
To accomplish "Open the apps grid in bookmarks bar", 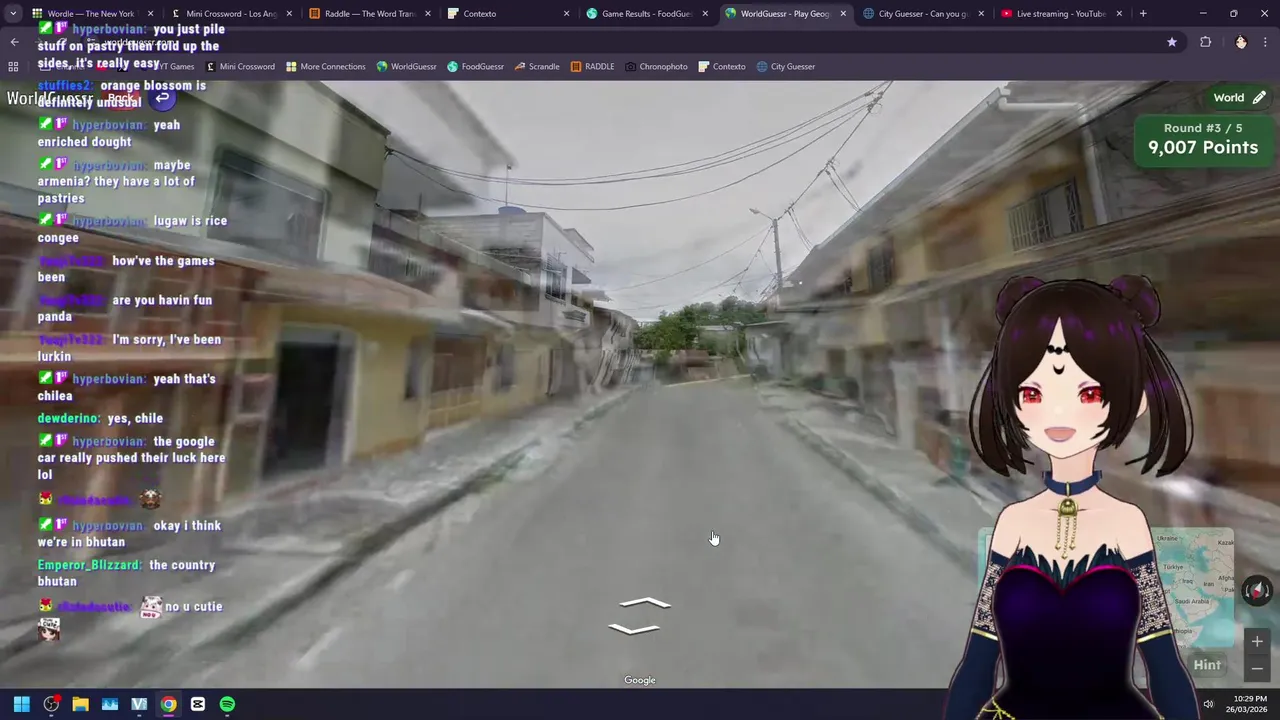I will point(13,66).
